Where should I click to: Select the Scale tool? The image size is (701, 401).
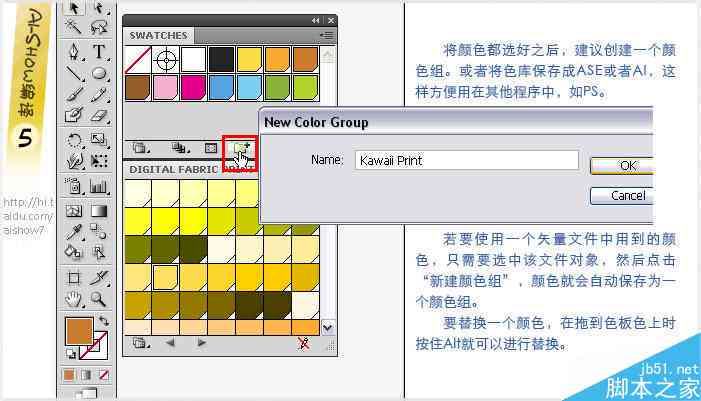[x=99, y=140]
